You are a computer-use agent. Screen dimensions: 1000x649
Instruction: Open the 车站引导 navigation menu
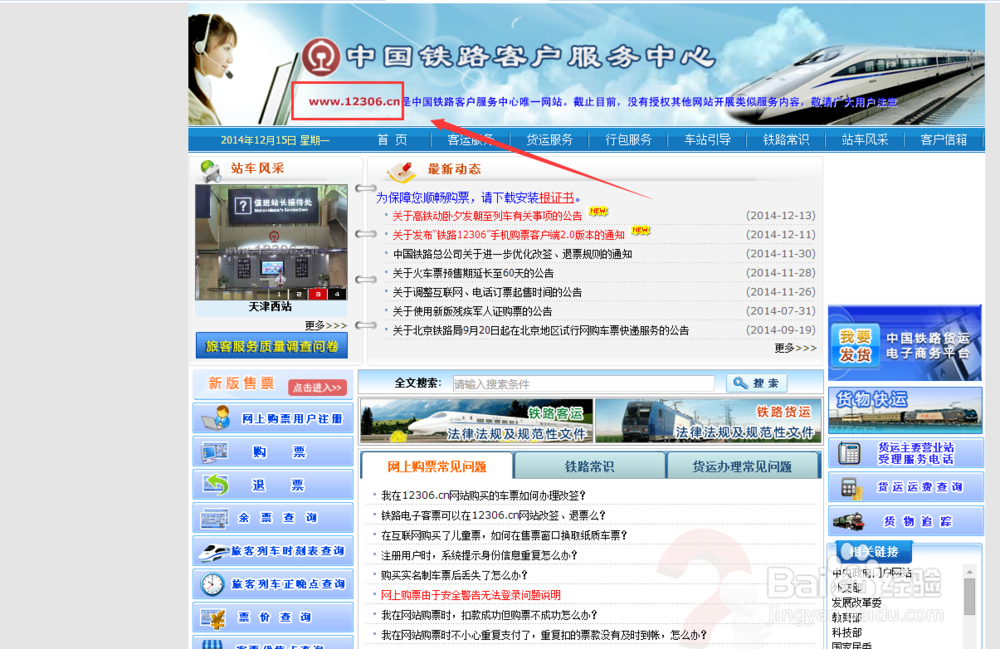pyautogui.click(x=707, y=140)
